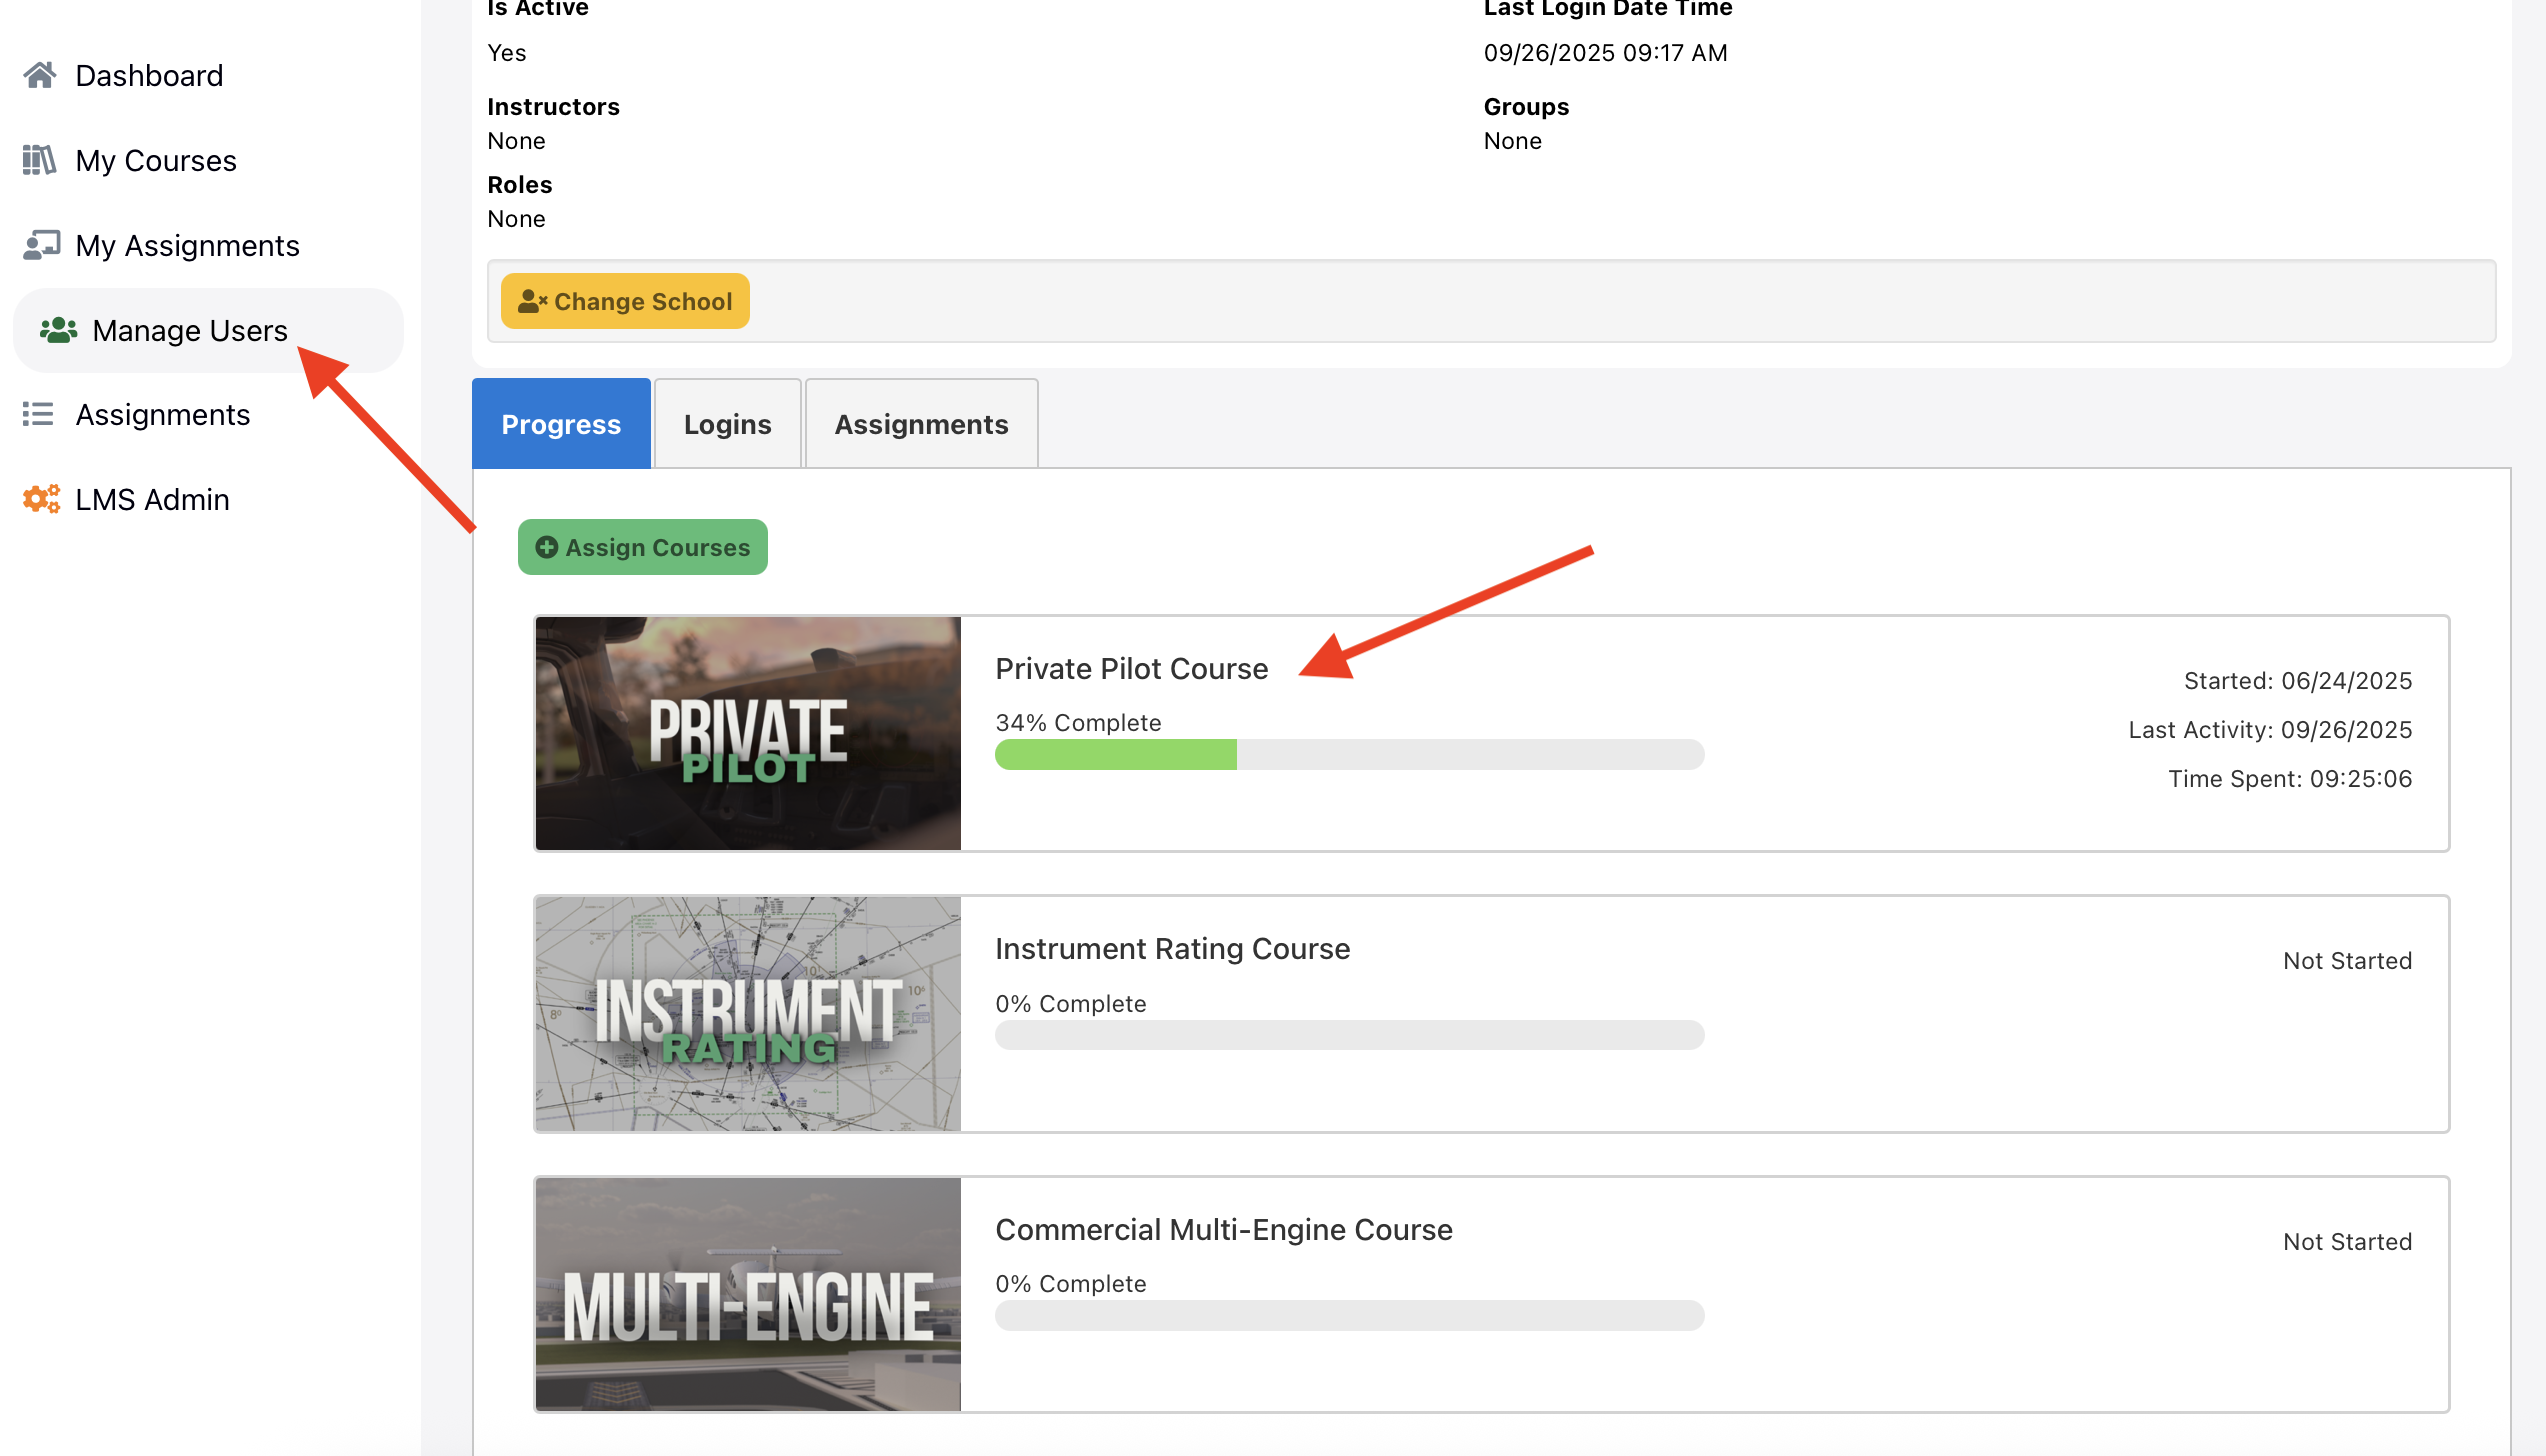This screenshot has height=1456, width=2546.
Task: Click the Private Pilot progress bar
Action: click(1349, 754)
